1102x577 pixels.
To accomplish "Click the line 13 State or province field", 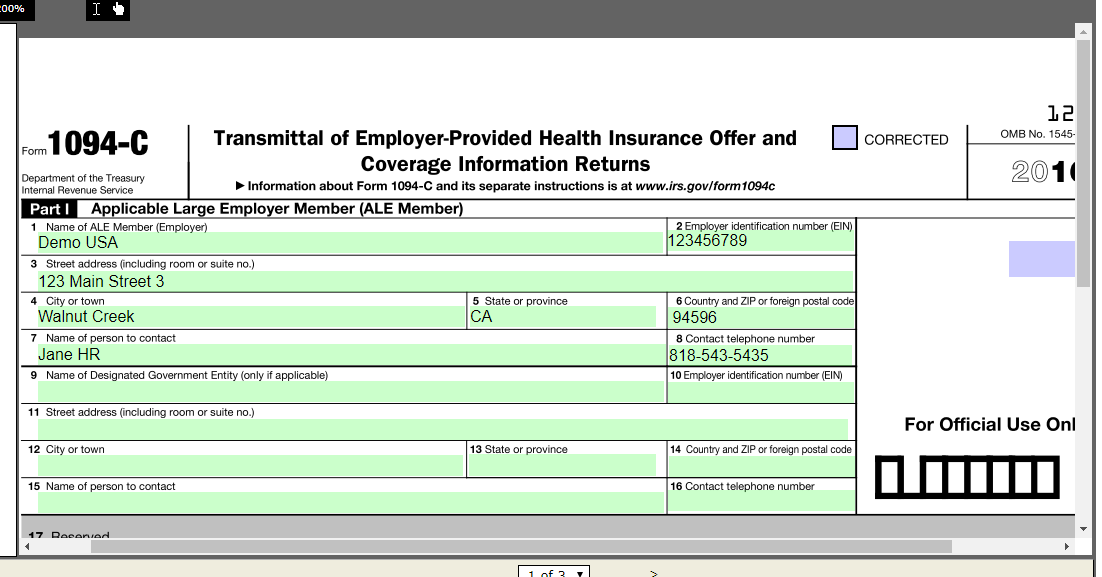I will click(x=563, y=465).
